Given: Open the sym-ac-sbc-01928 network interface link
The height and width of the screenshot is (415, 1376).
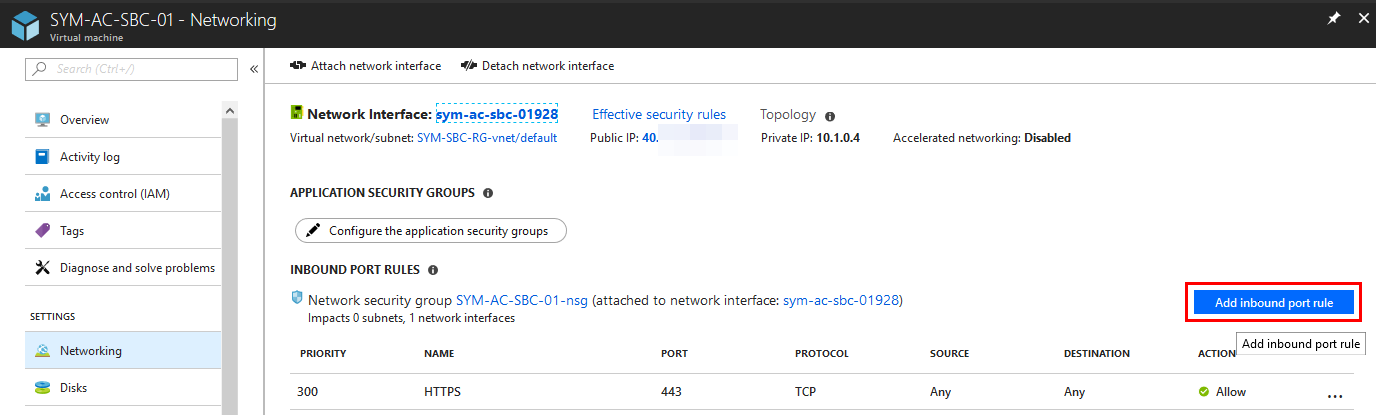Looking at the screenshot, I should coord(496,115).
